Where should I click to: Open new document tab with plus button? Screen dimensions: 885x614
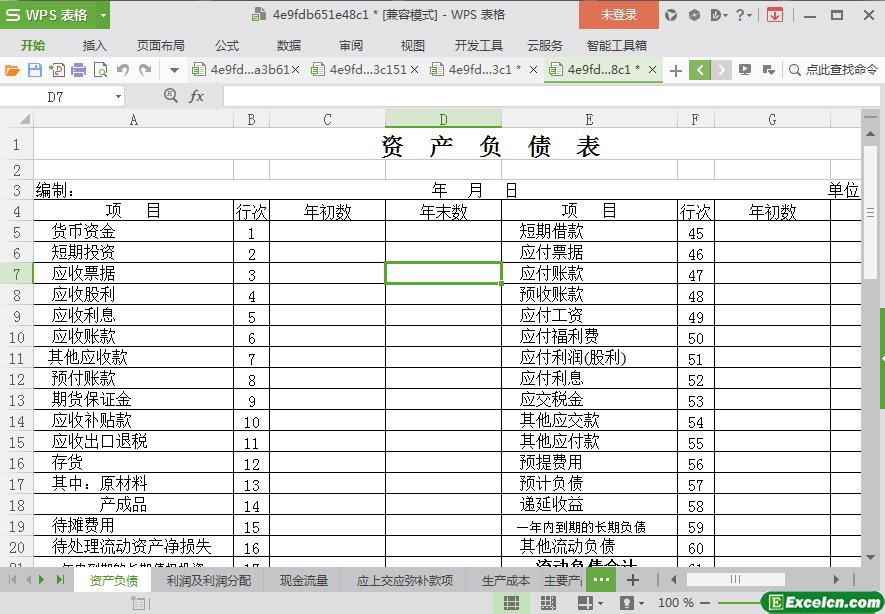[676, 70]
